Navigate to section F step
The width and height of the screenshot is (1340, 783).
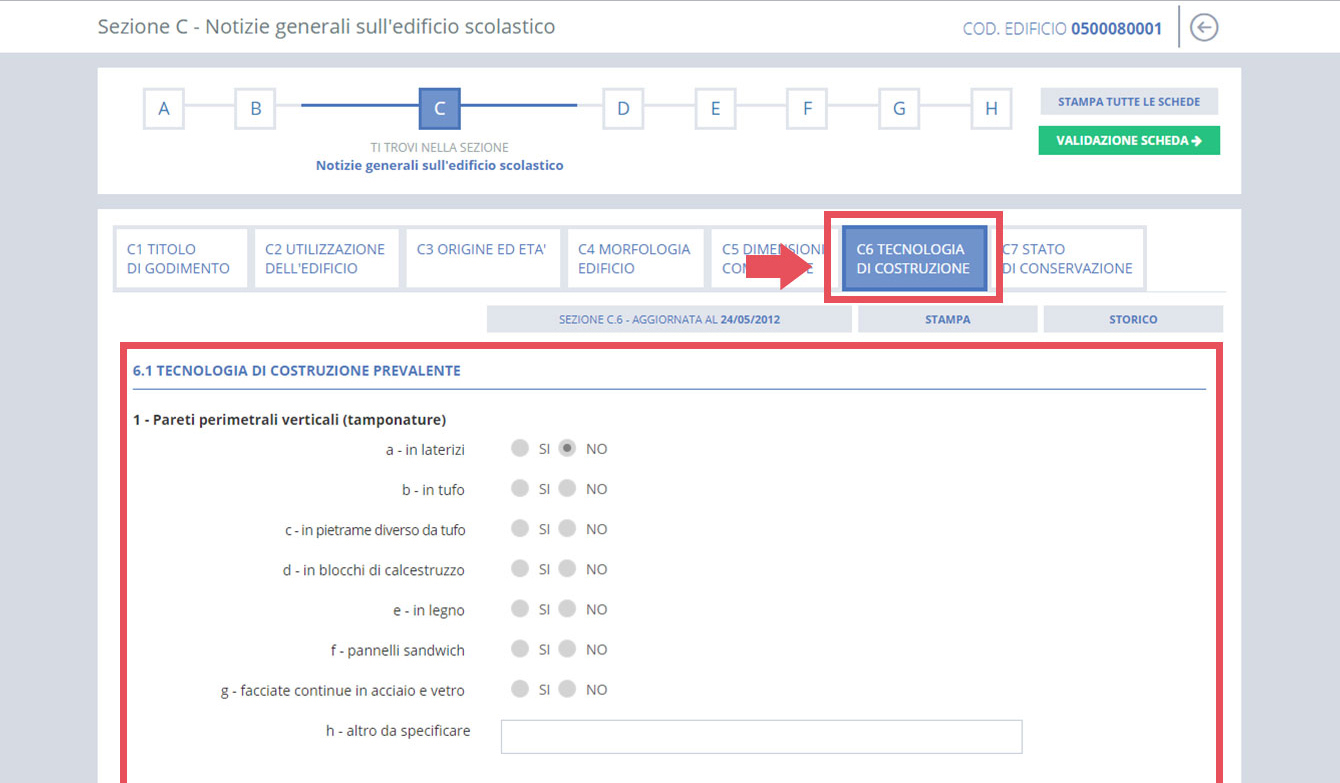click(807, 109)
